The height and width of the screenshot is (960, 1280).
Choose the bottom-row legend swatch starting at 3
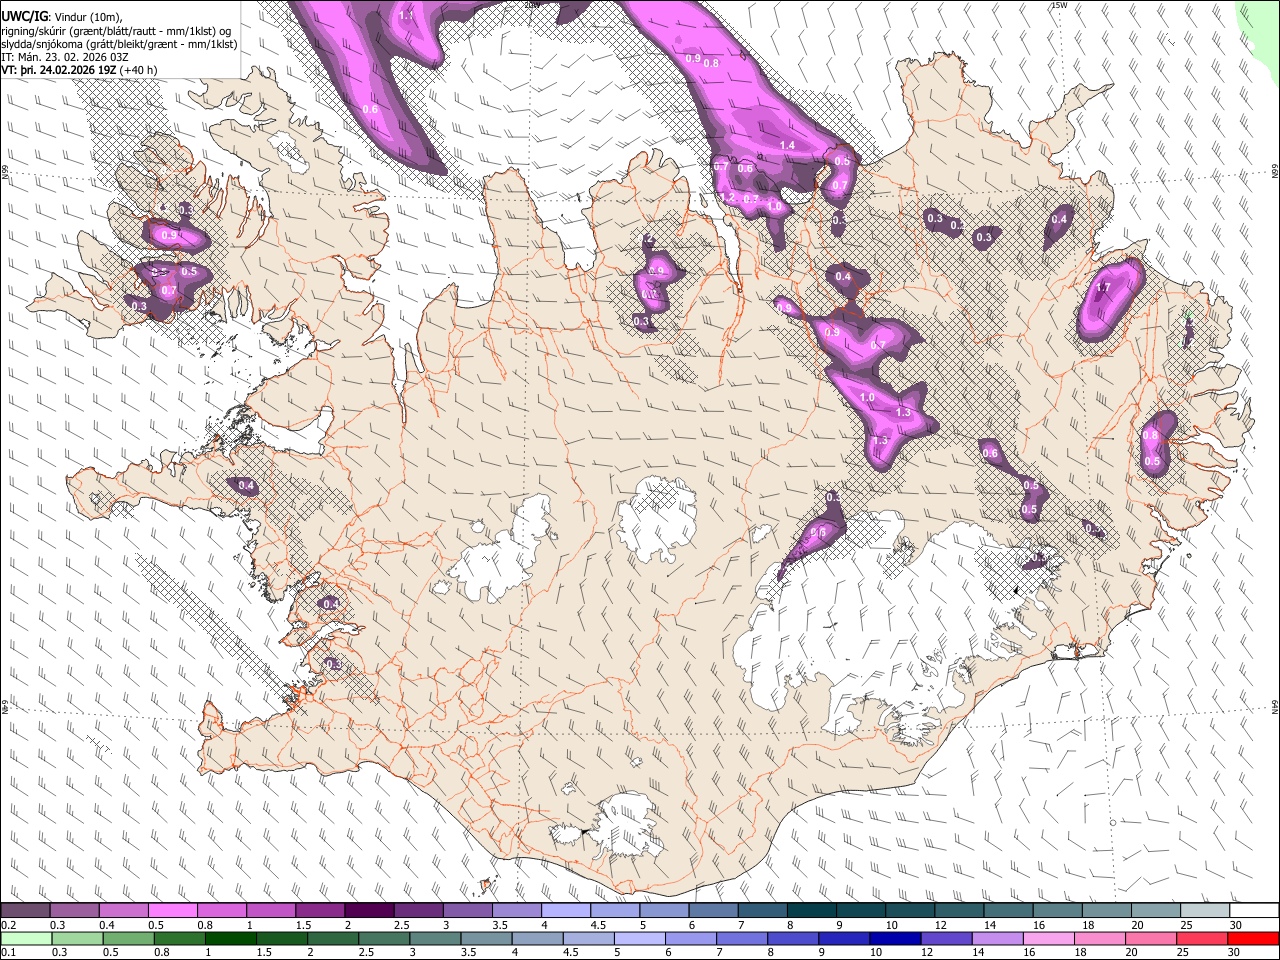coord(435,938)
